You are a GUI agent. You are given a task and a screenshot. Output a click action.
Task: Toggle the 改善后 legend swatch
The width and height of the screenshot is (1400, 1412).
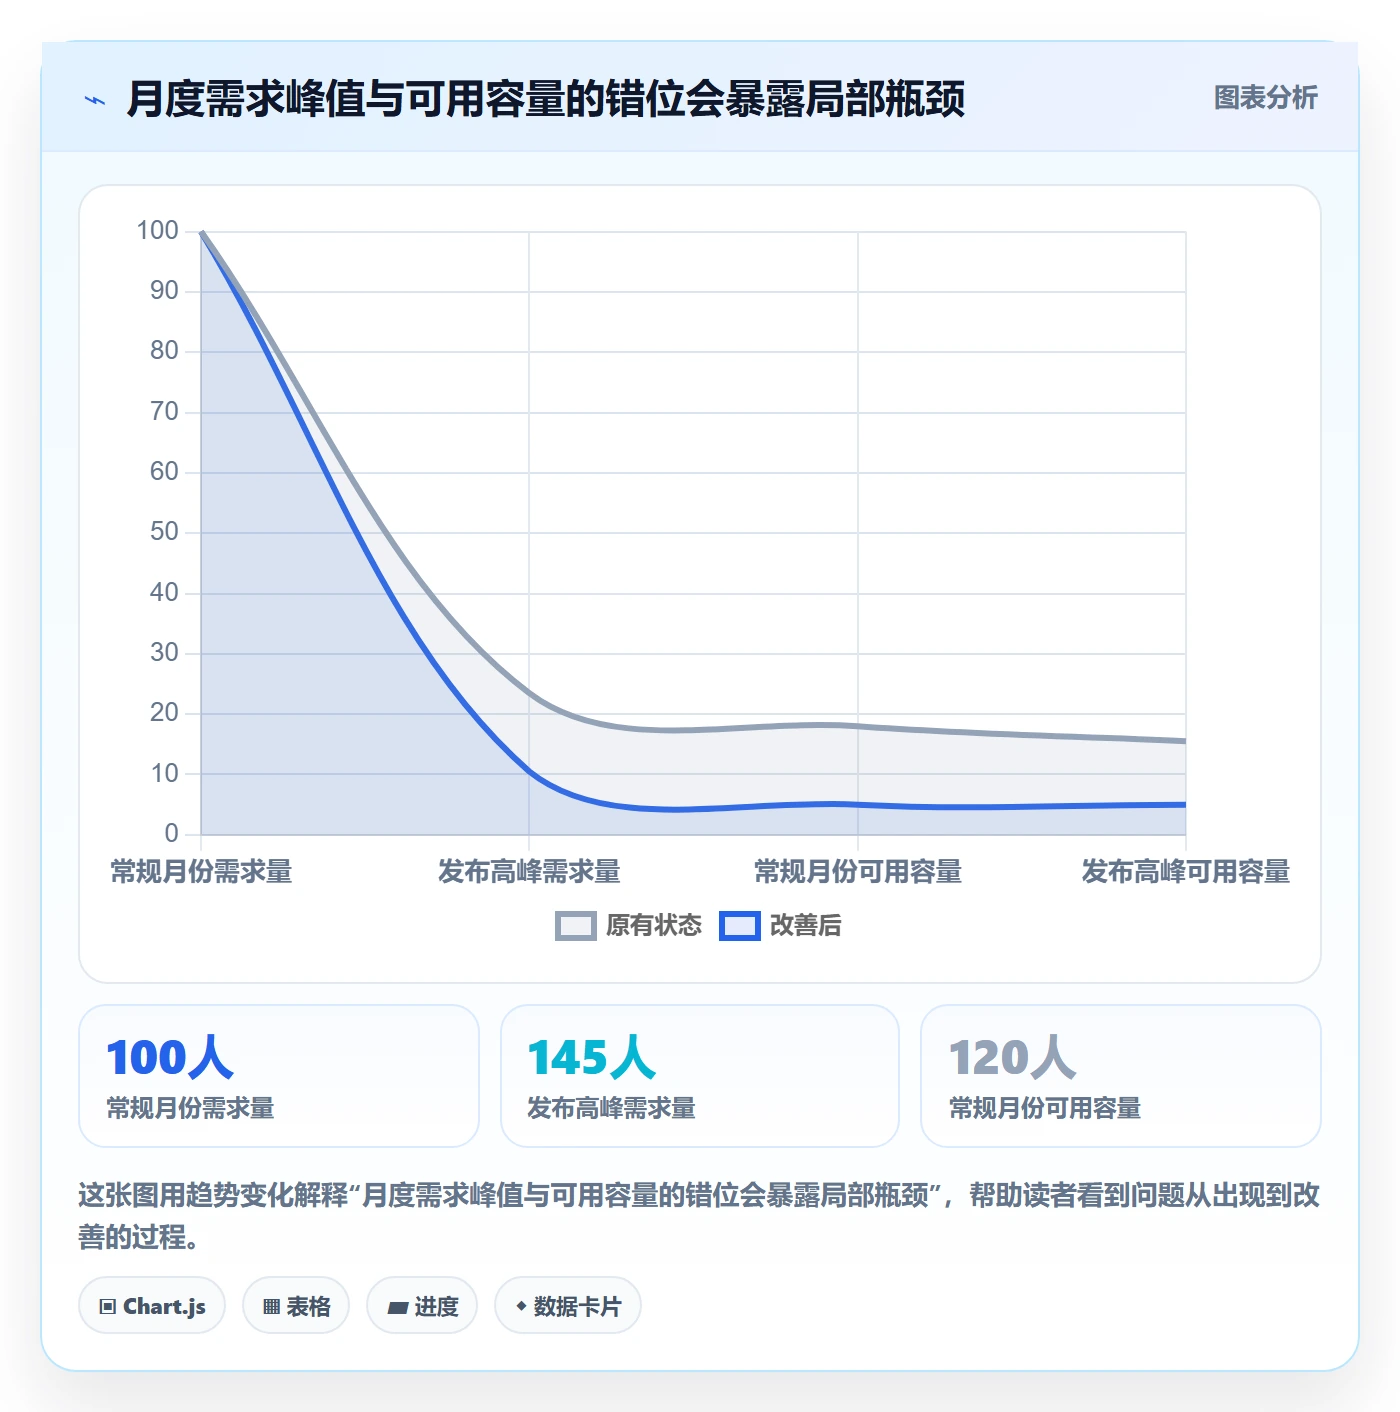tap(740, 926)
